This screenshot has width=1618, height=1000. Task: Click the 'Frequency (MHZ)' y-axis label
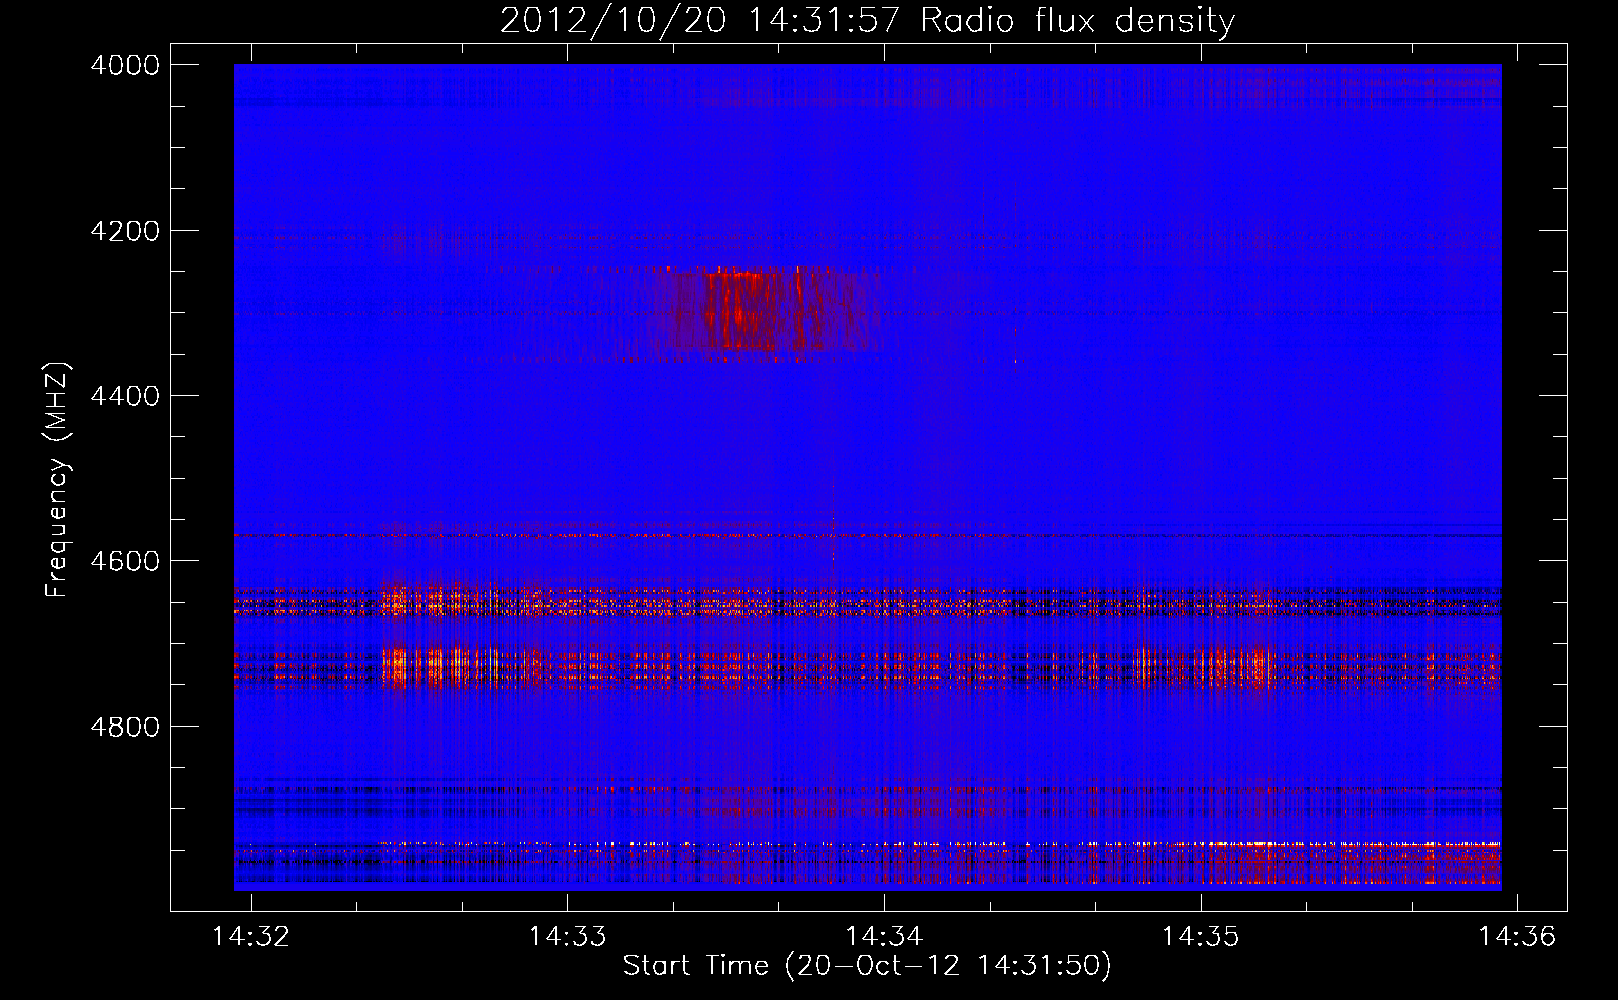[58, 480]
